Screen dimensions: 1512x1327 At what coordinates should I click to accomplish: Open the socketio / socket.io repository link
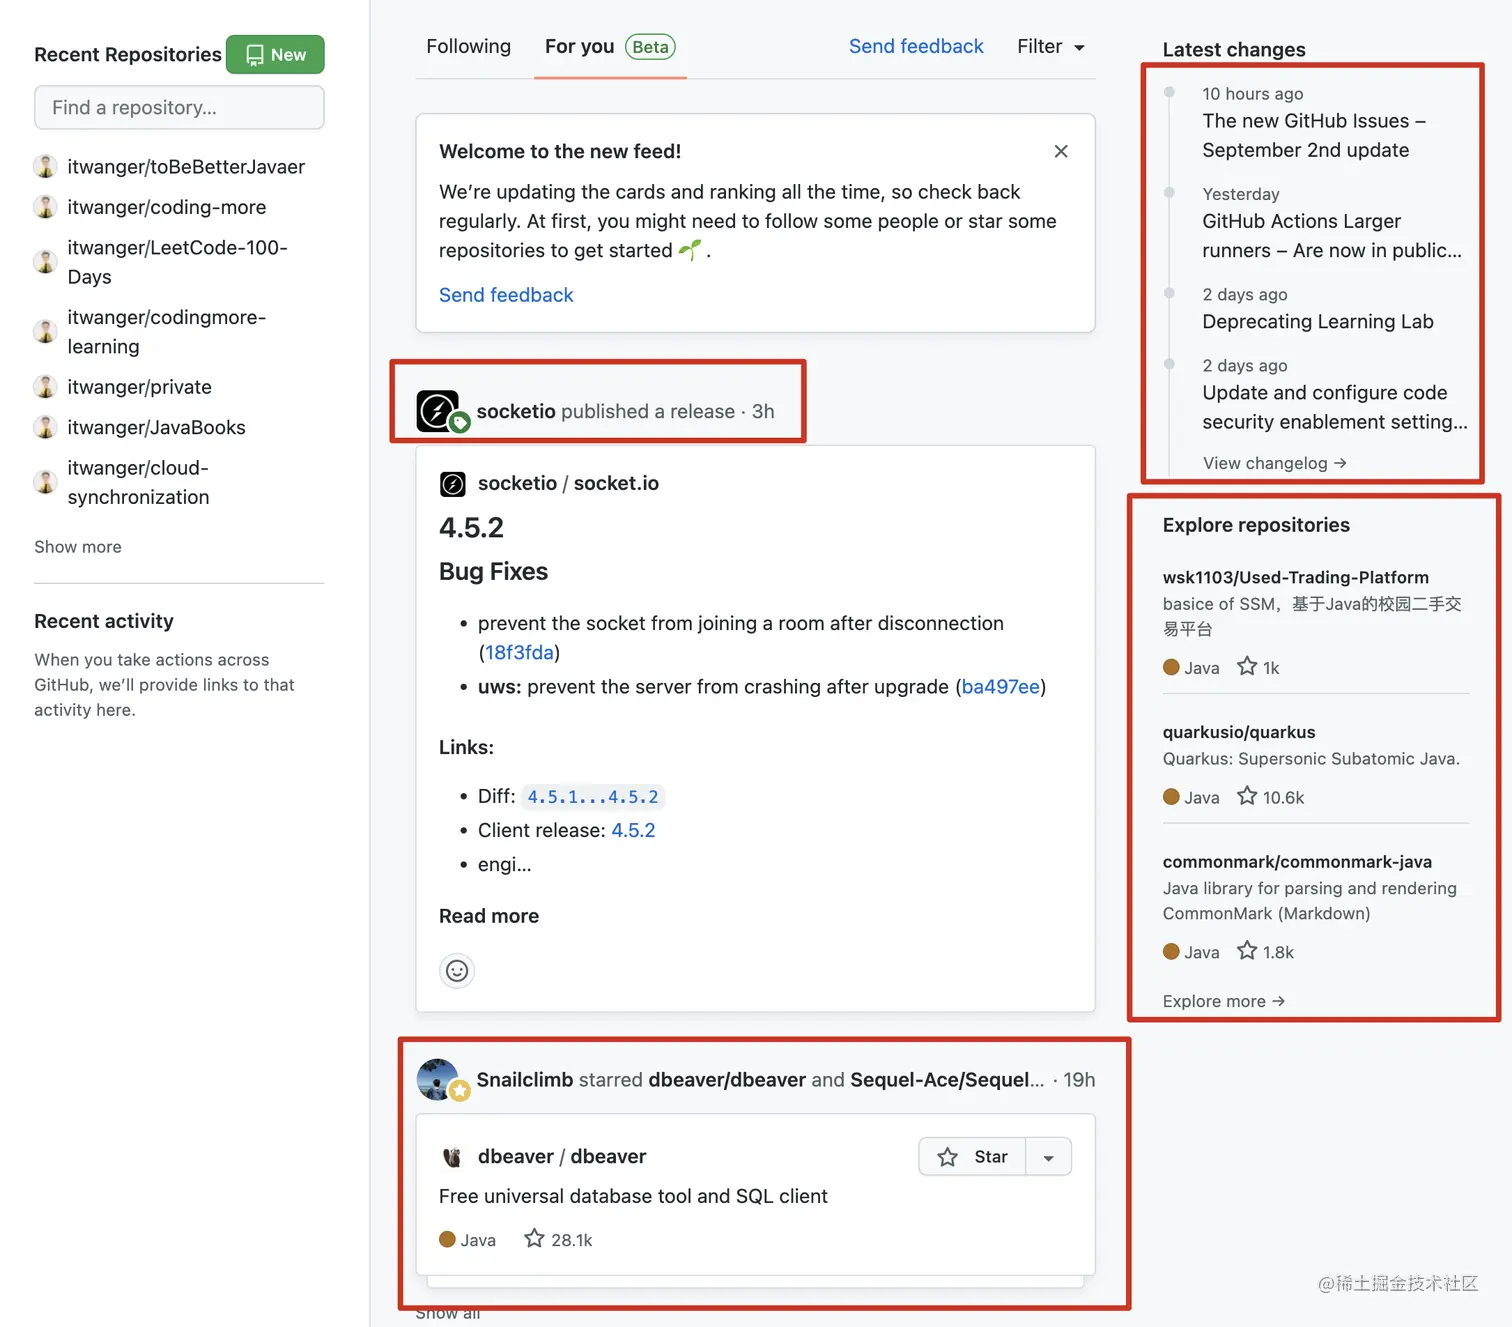[568, 483]
